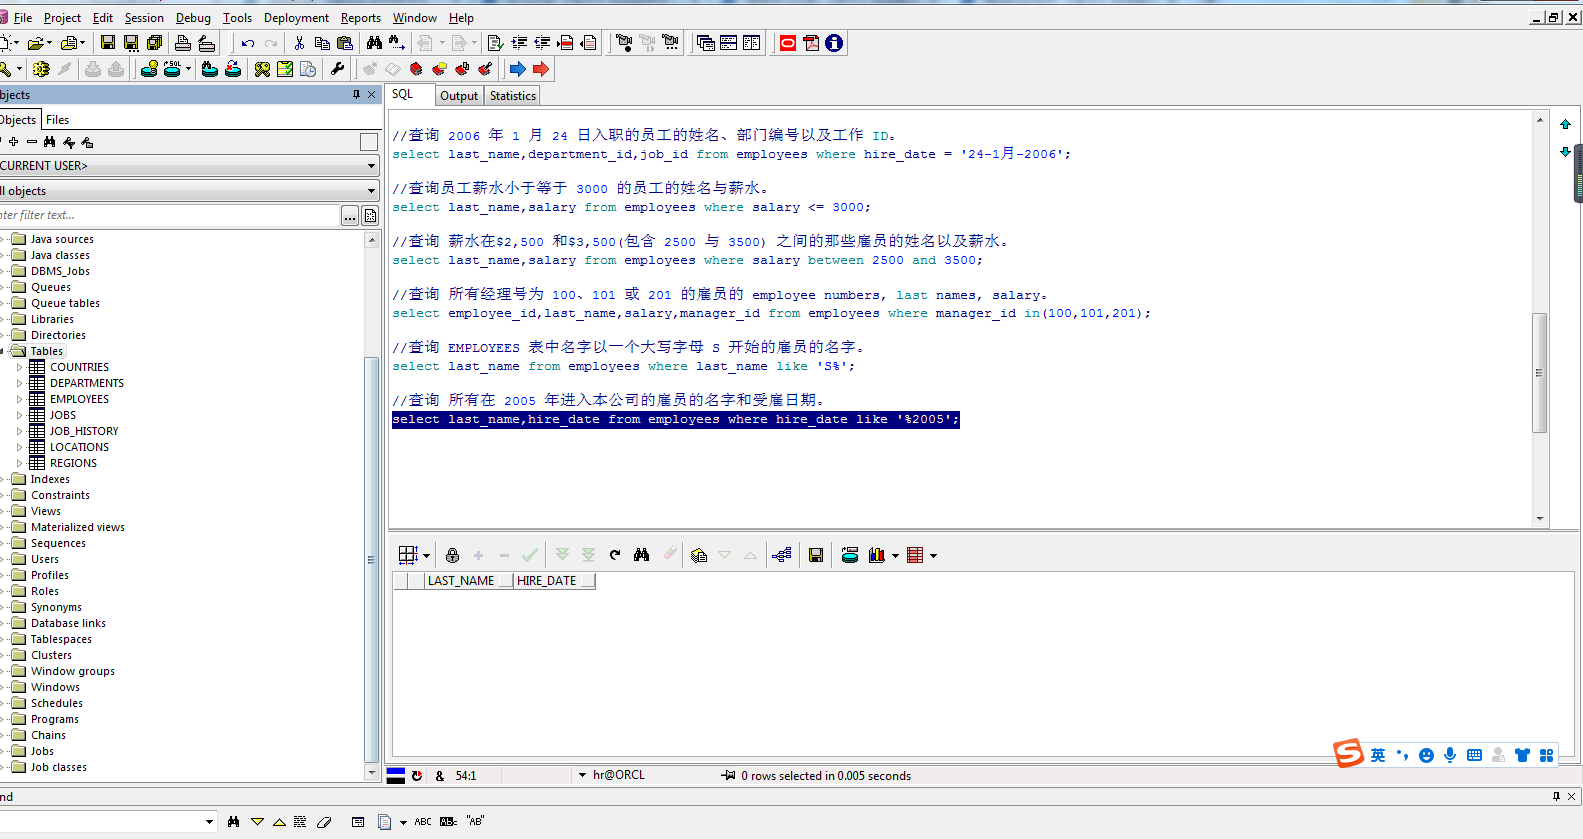Click the Objects tree vertical scrollbar
Viewport: 1583px width, 839px height.
[x=372, y=506]
